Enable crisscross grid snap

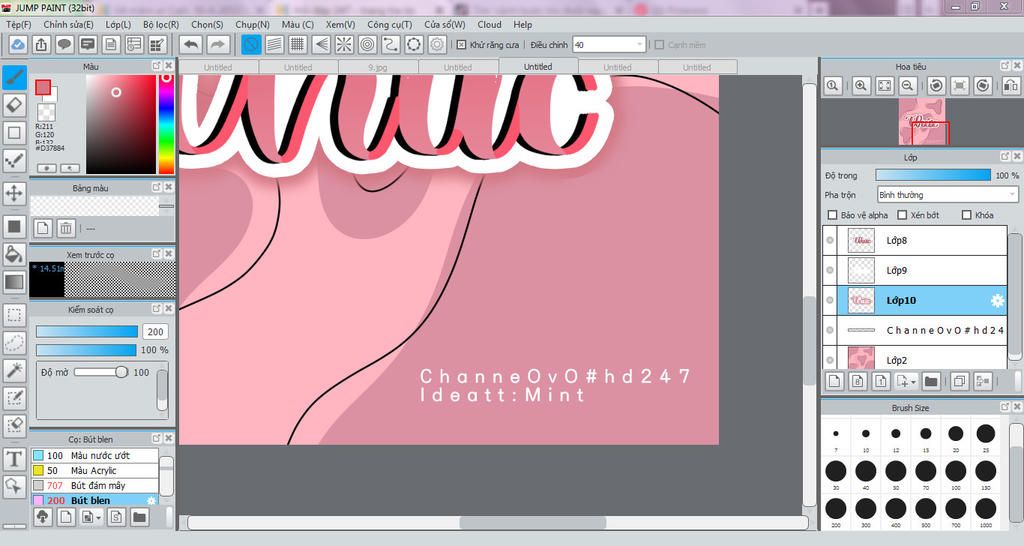pos(298,44)
